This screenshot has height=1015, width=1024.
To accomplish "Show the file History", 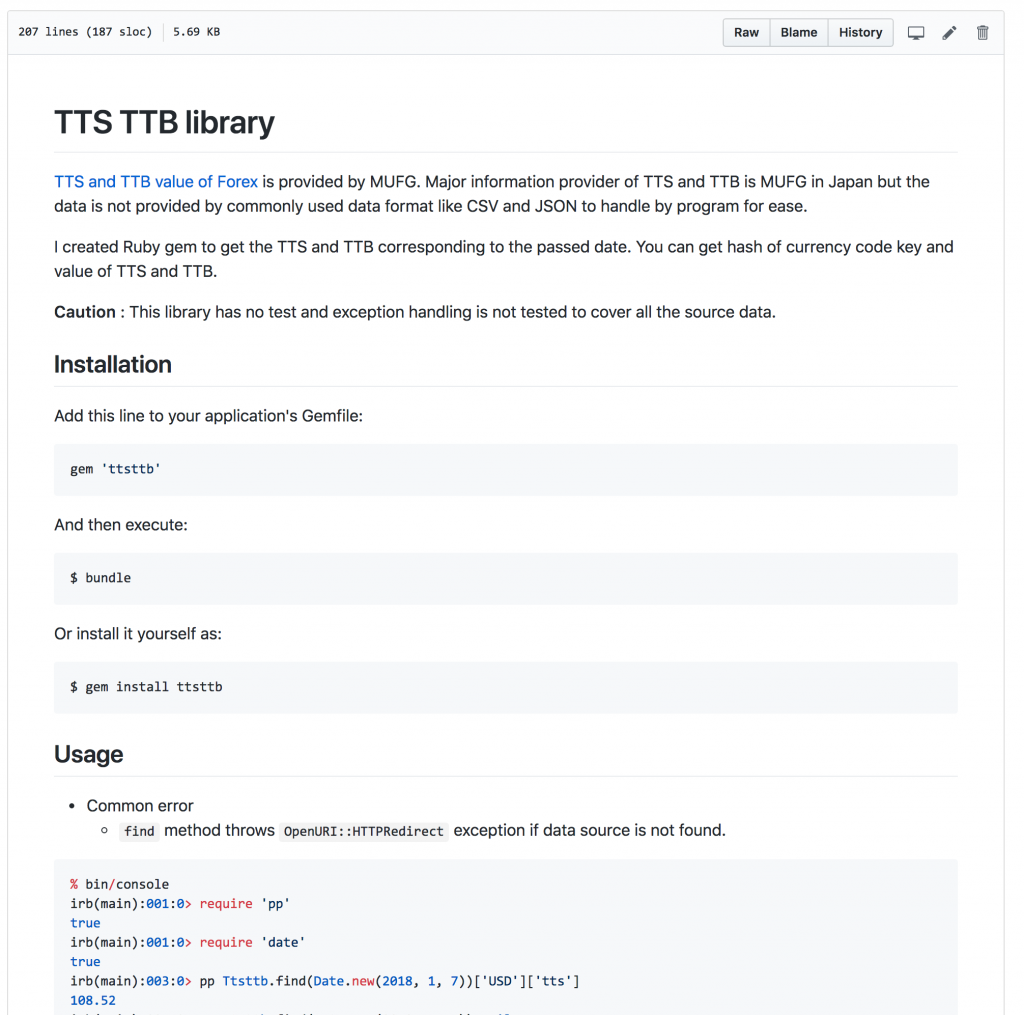I will point(860,32).
